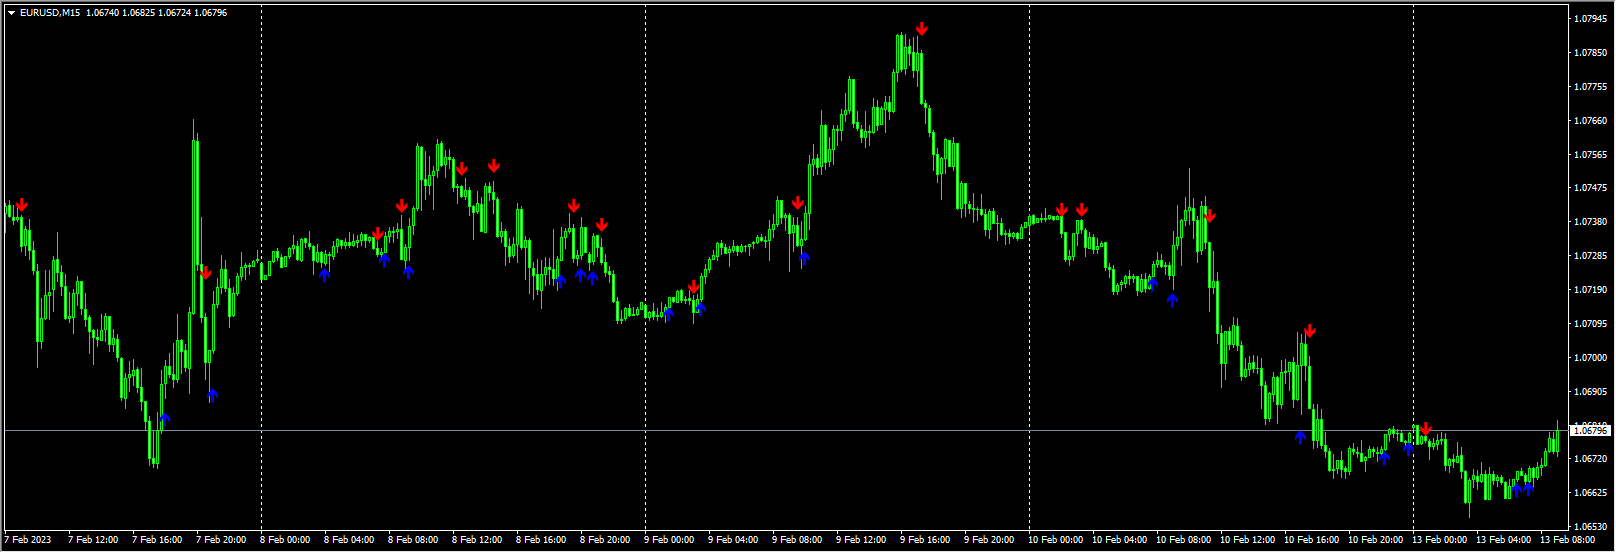Click the 1.06625 price scale label
This screenshot has height=553, width=1616.
[1590, 493]
